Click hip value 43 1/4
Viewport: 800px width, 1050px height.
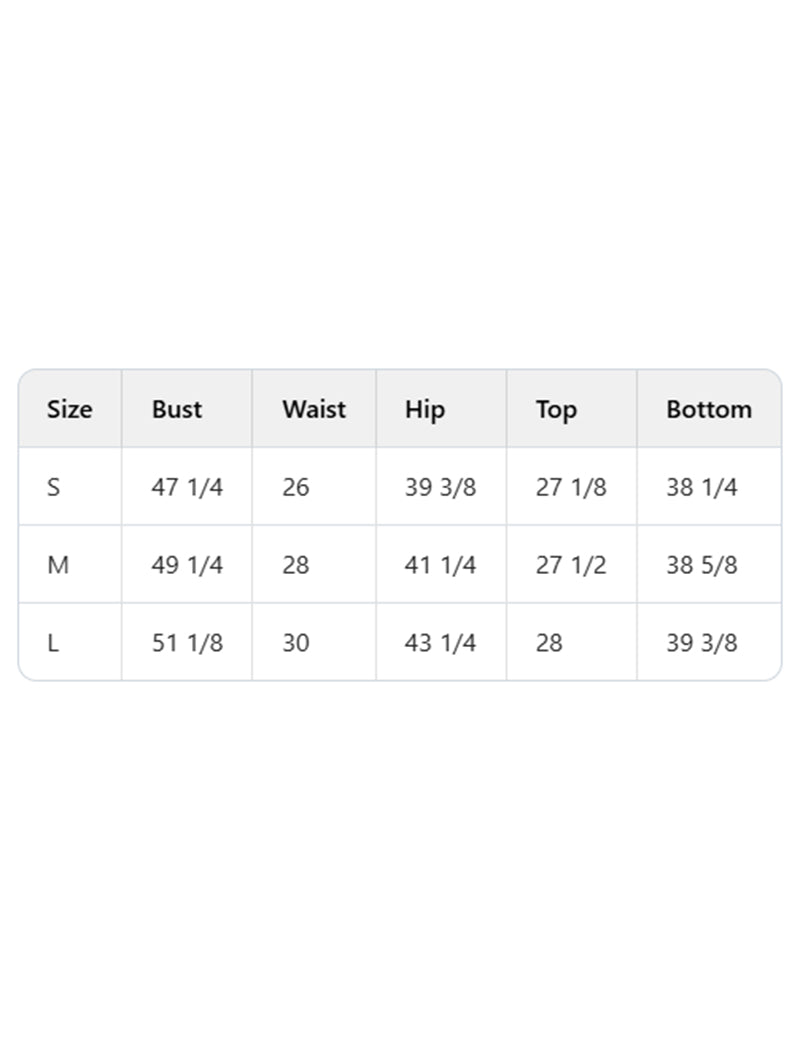click(441, 643)
